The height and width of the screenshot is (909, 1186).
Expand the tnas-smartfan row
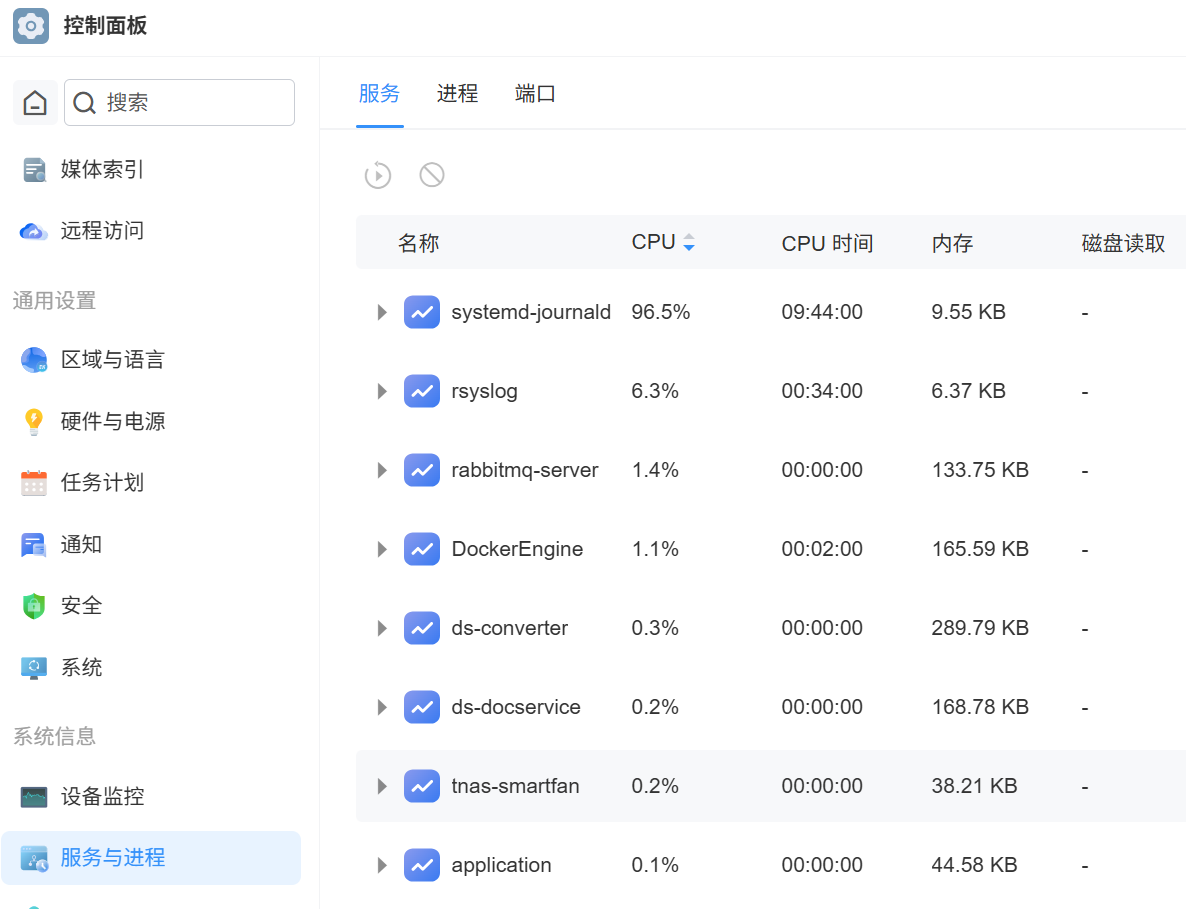pos(382,786)
